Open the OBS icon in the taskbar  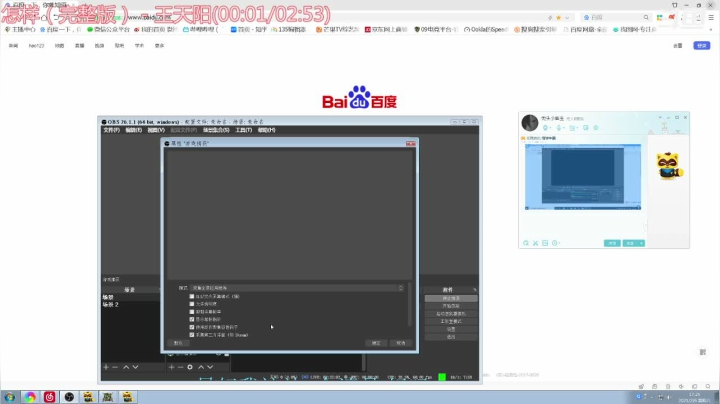point(69,397)
